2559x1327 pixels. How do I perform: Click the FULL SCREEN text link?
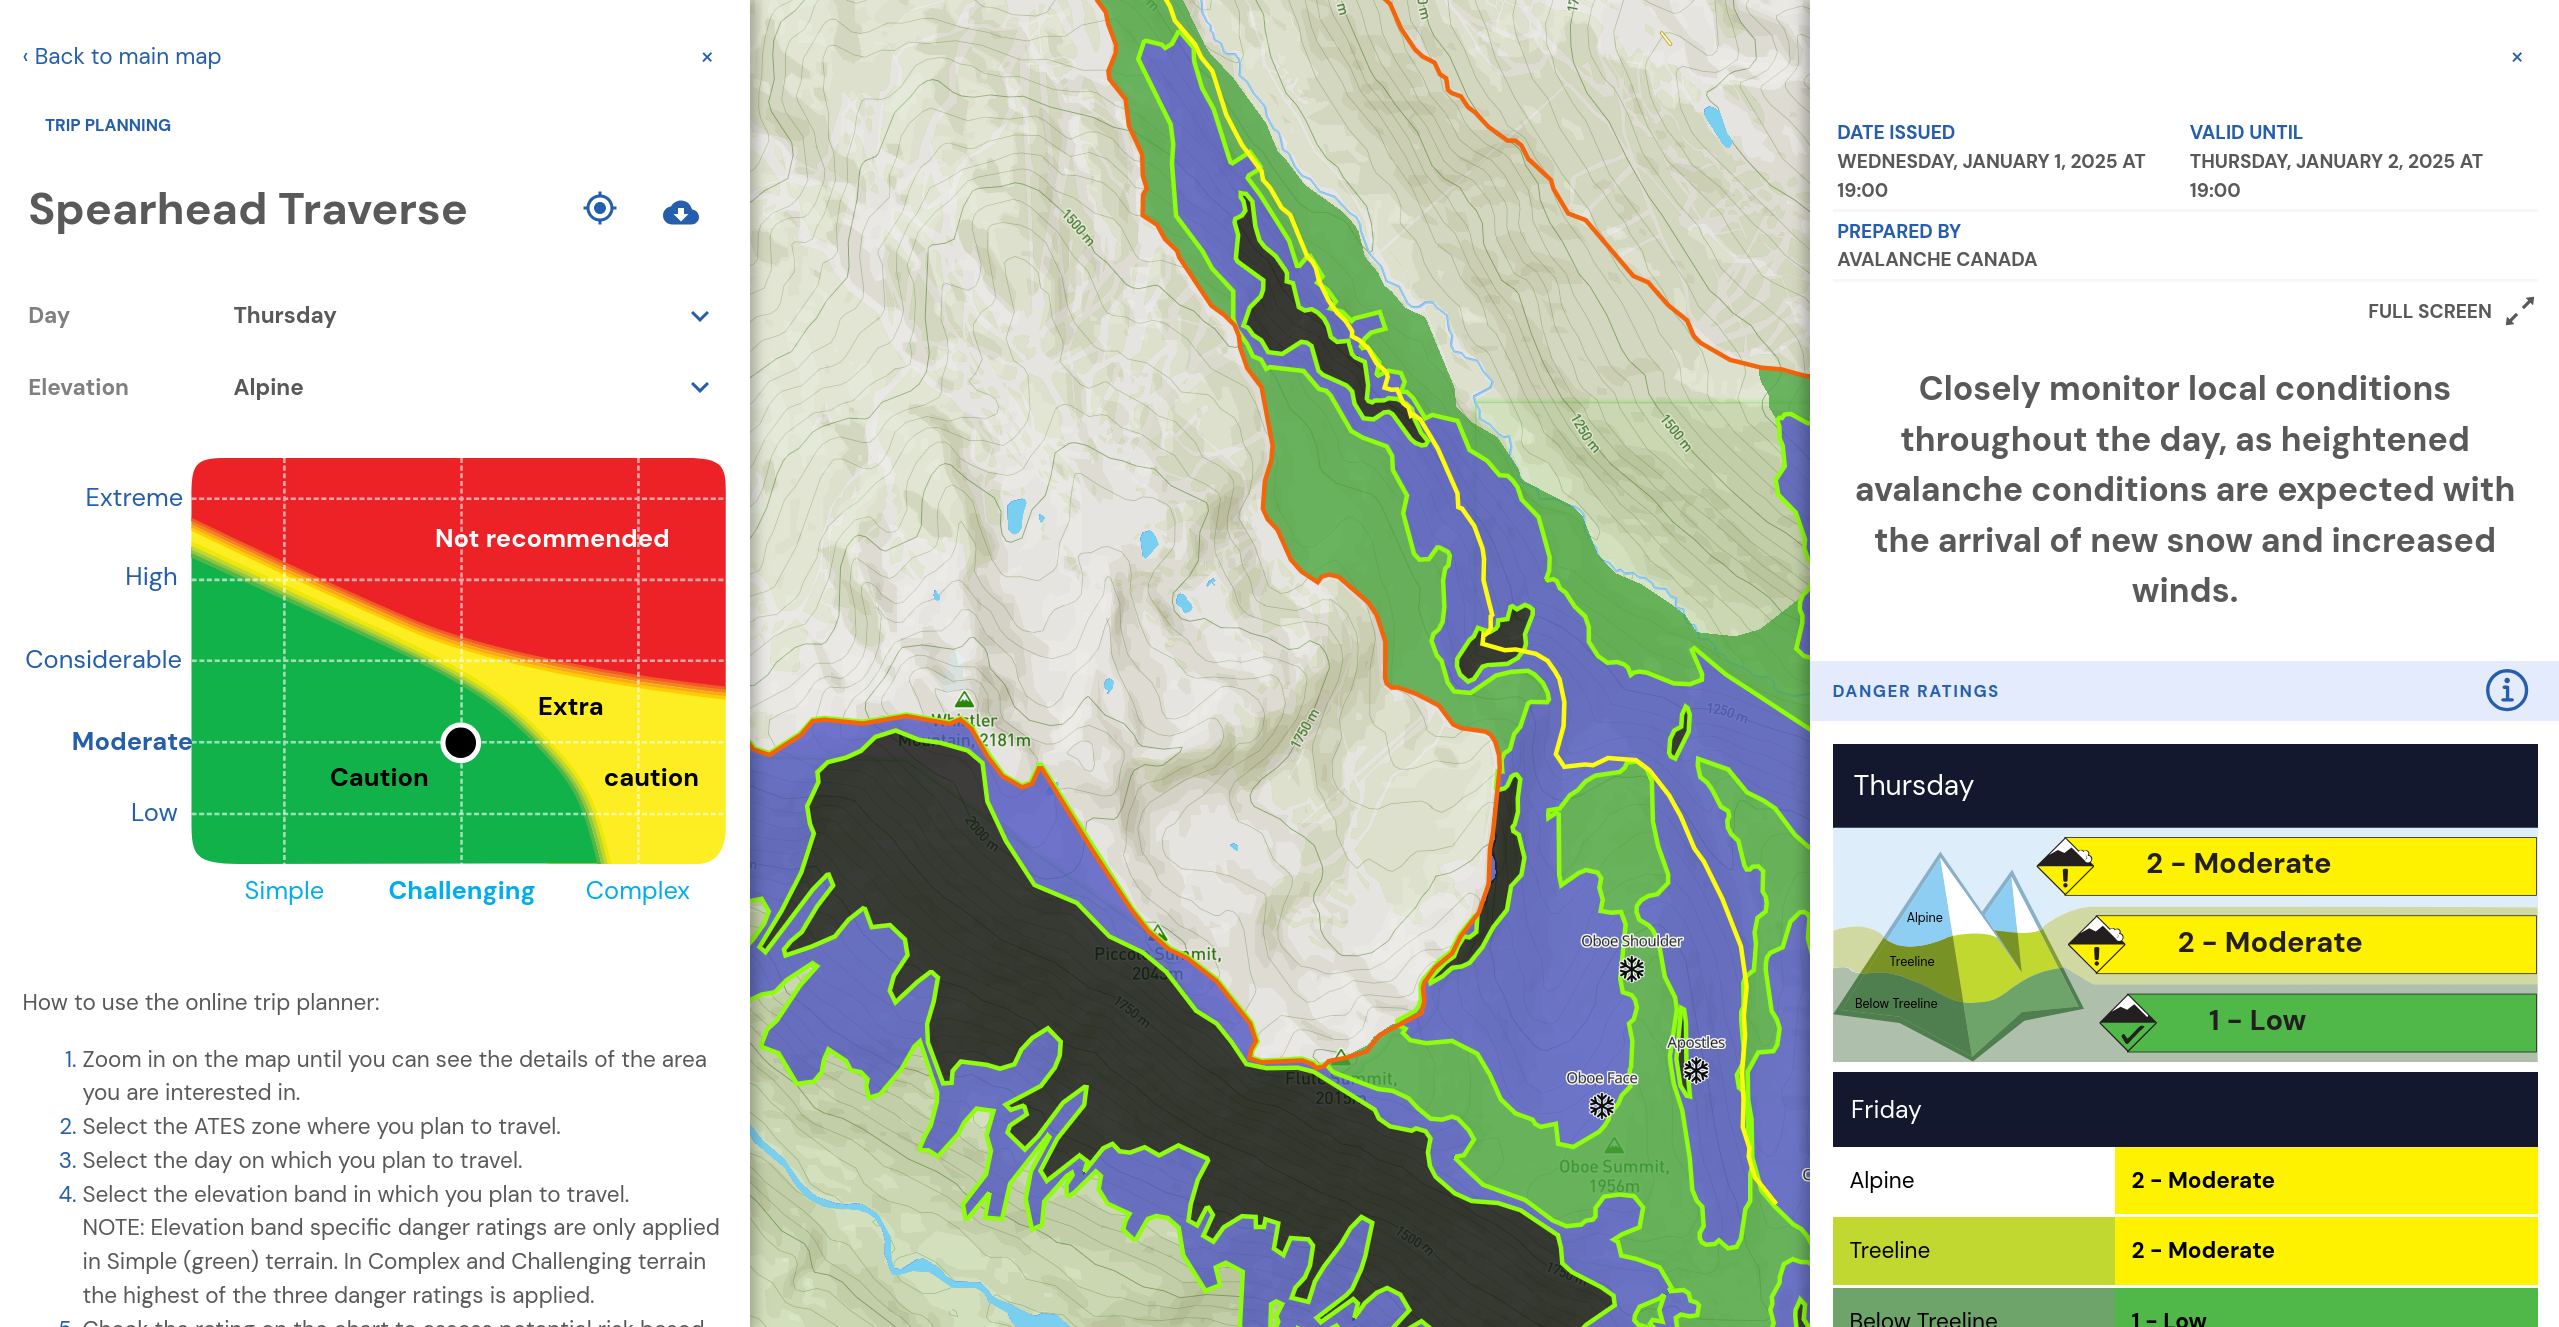(x=2429, y=311)
